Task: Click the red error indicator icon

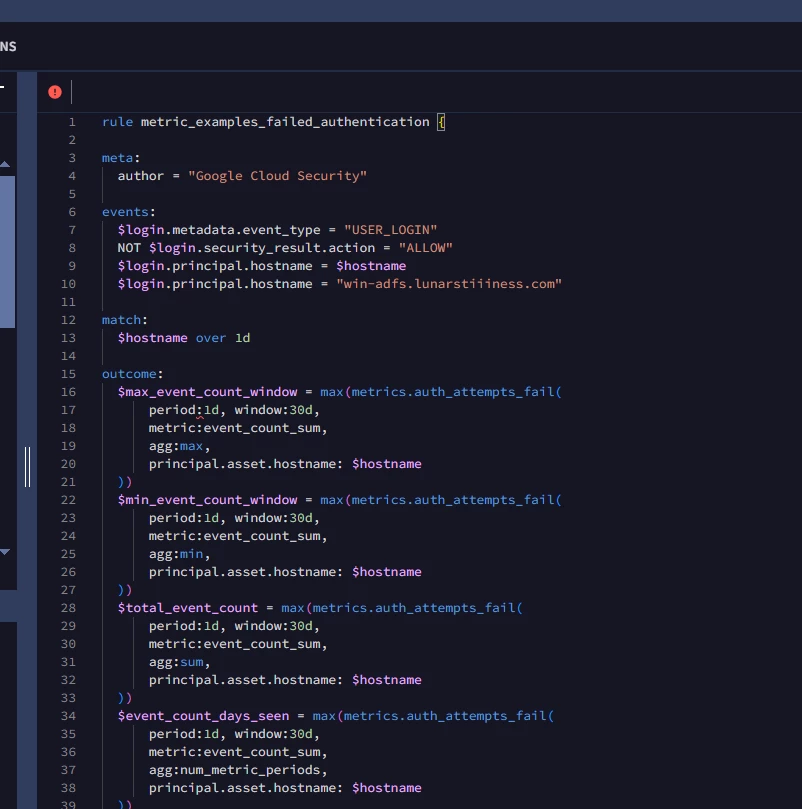Action: pyautogui.click(x=55, y=92)
